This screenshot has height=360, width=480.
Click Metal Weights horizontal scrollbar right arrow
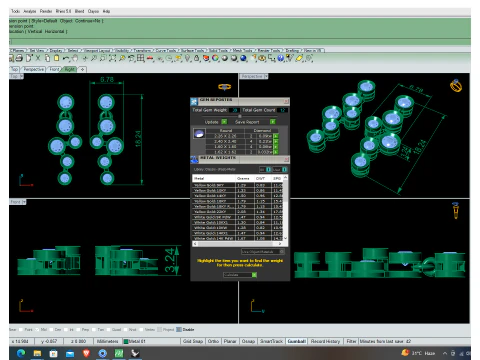pyautogui.click(x=280, y=244)
